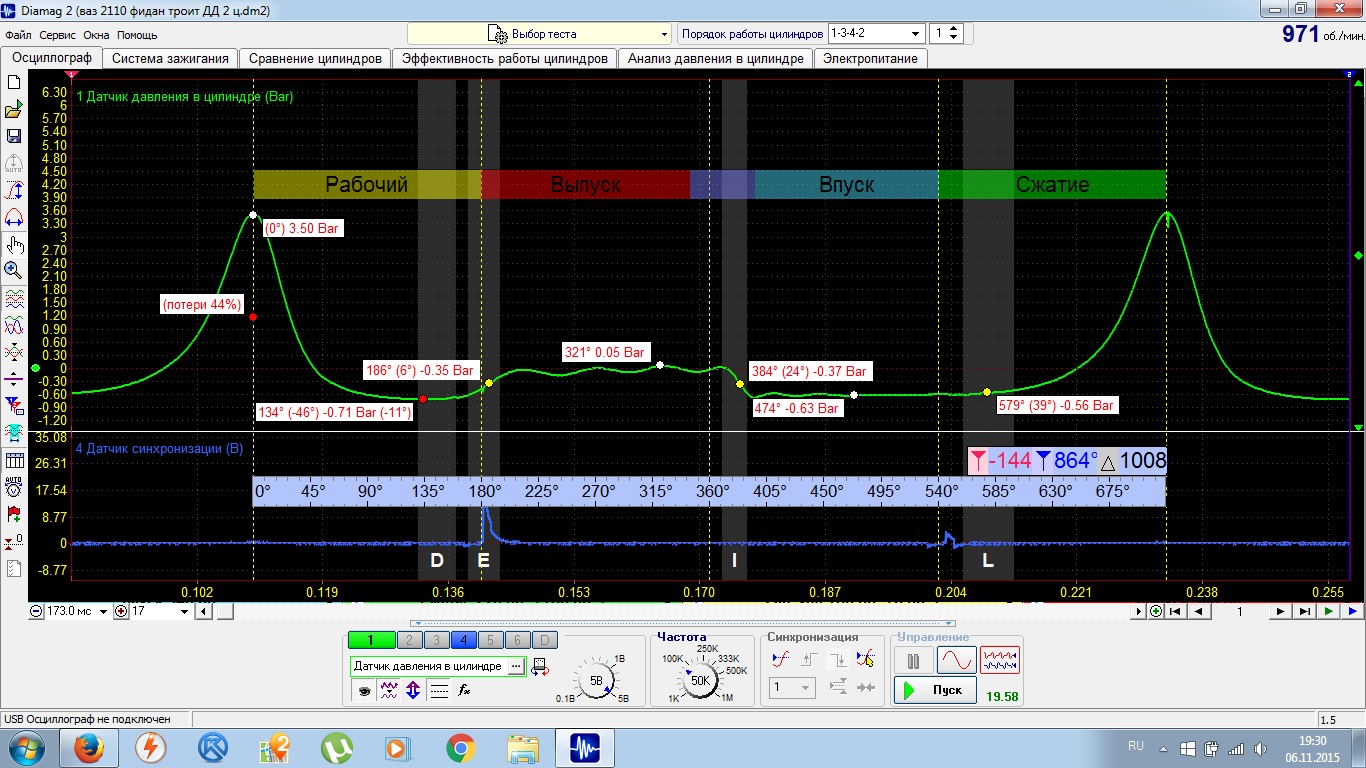Open the Помощь menu
The image size is (1366, 768).
[x=137, y=35]
